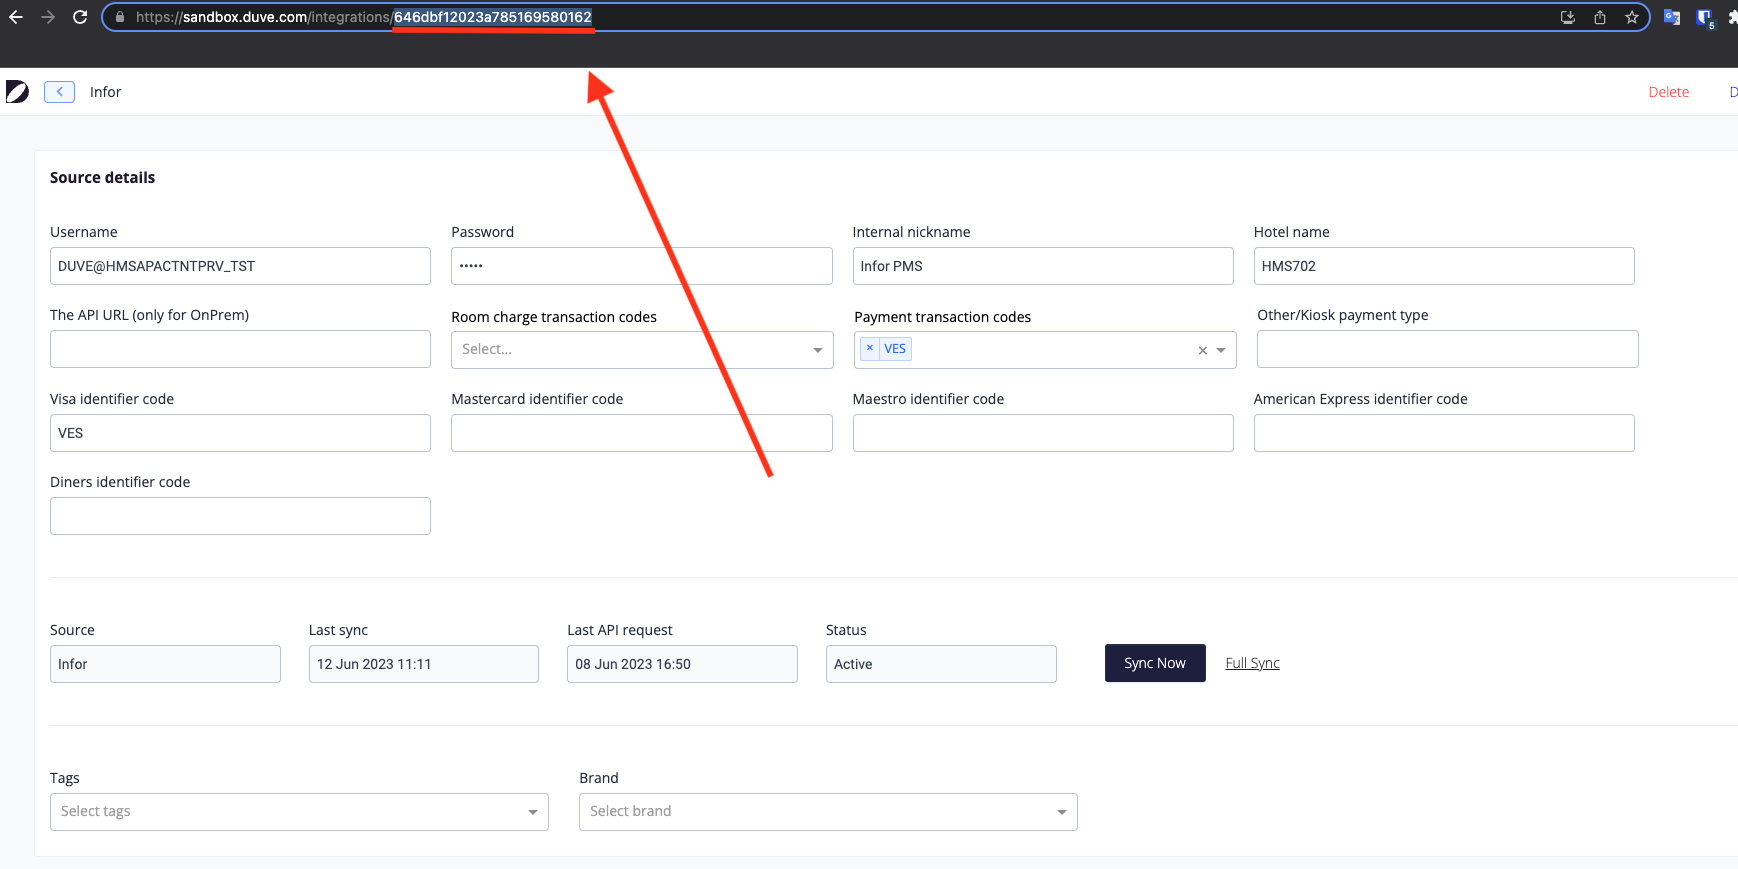
Task: Remove the VES tag from Payment transaction codes
Action: coord(869,348)
